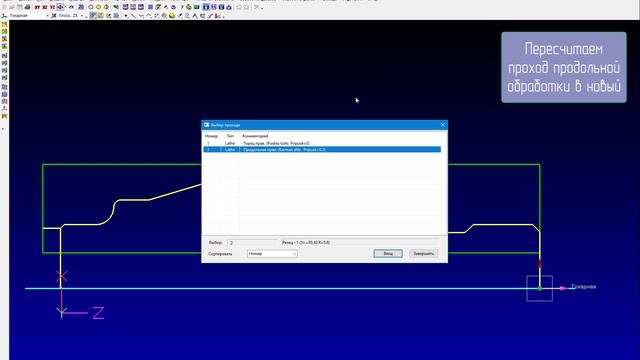Click the Выбор input field

(x=253, y=242)
